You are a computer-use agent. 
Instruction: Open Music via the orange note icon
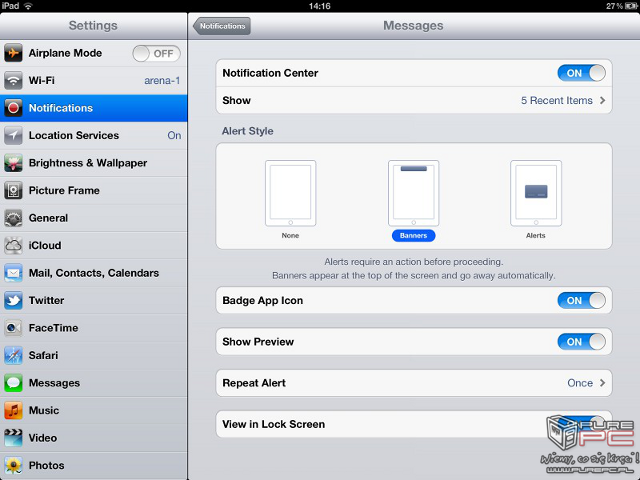tap(14, 410)
